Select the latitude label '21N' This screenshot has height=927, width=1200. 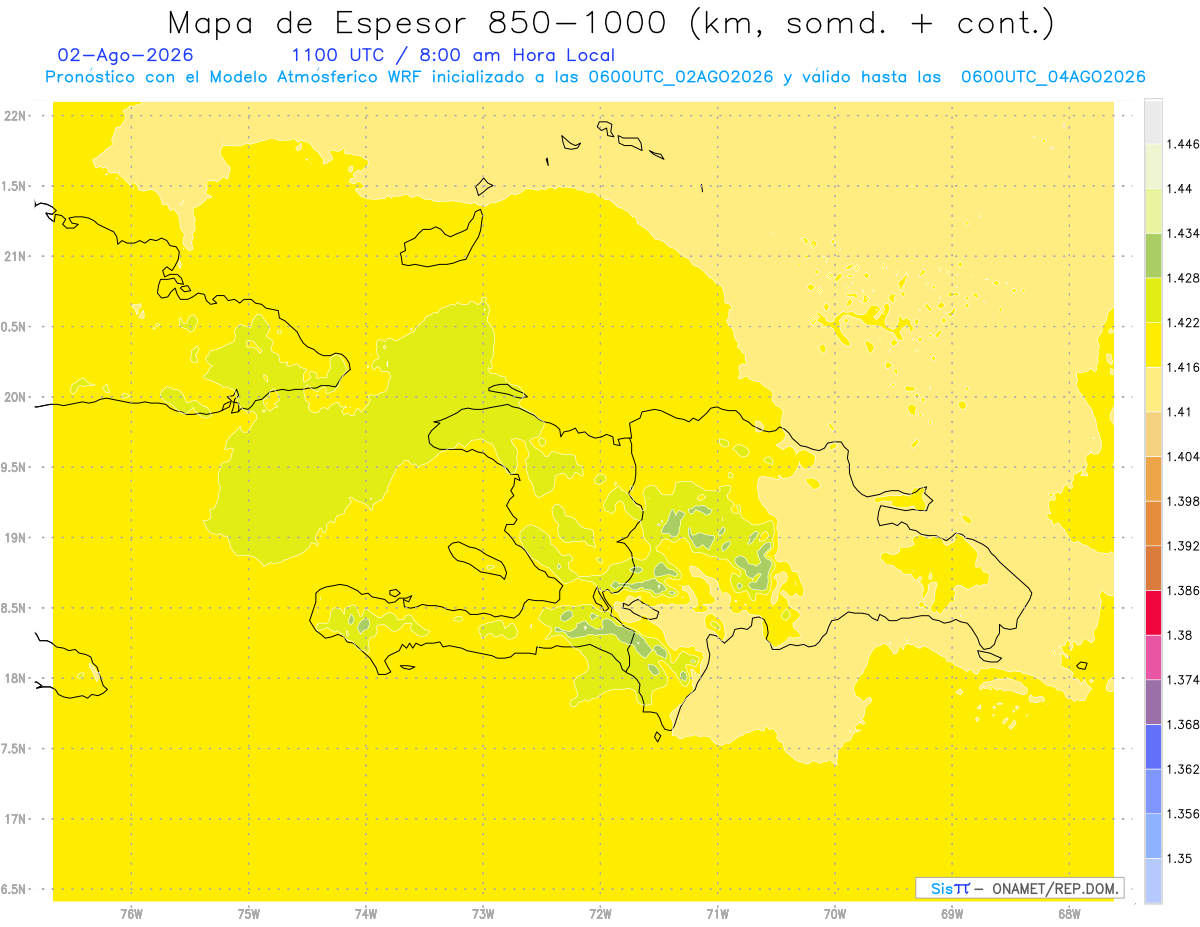pos(15,257)
